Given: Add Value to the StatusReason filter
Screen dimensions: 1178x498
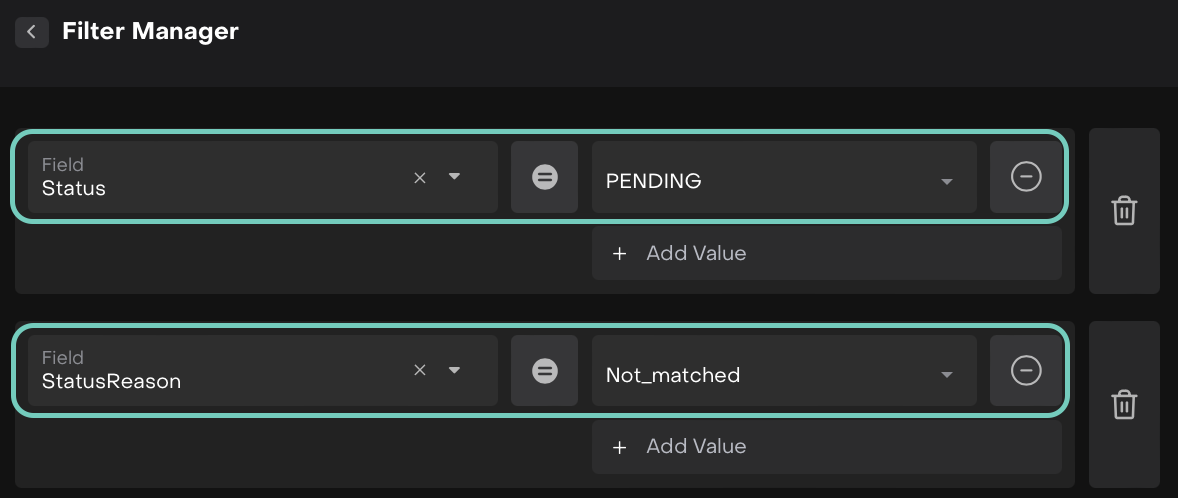Looking at the screenshot, I should pos(696,446).
